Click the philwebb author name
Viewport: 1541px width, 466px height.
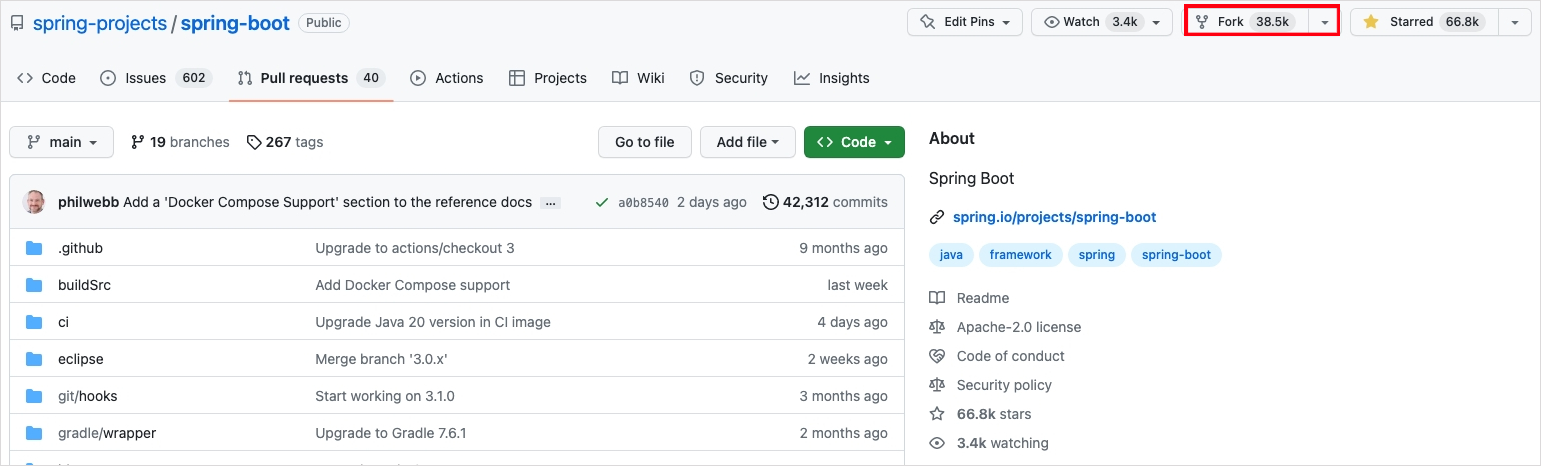[88, 202]
